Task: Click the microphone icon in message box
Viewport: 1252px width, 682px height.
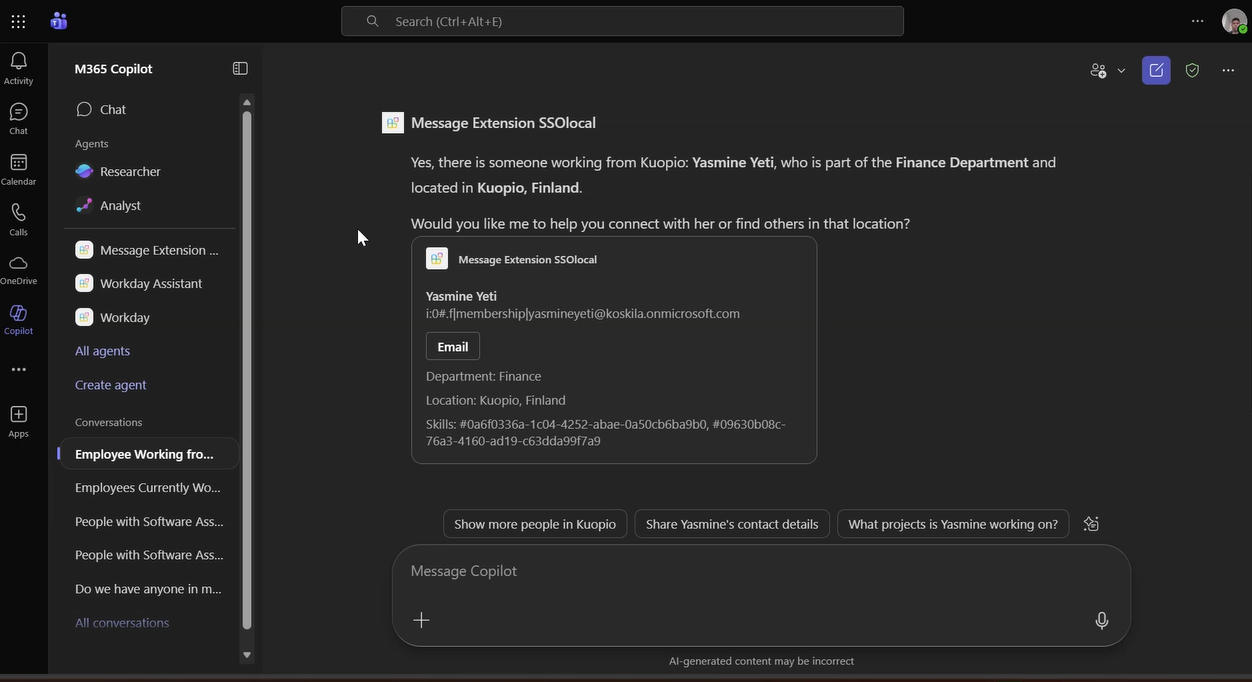Action: pos(1101,621)
